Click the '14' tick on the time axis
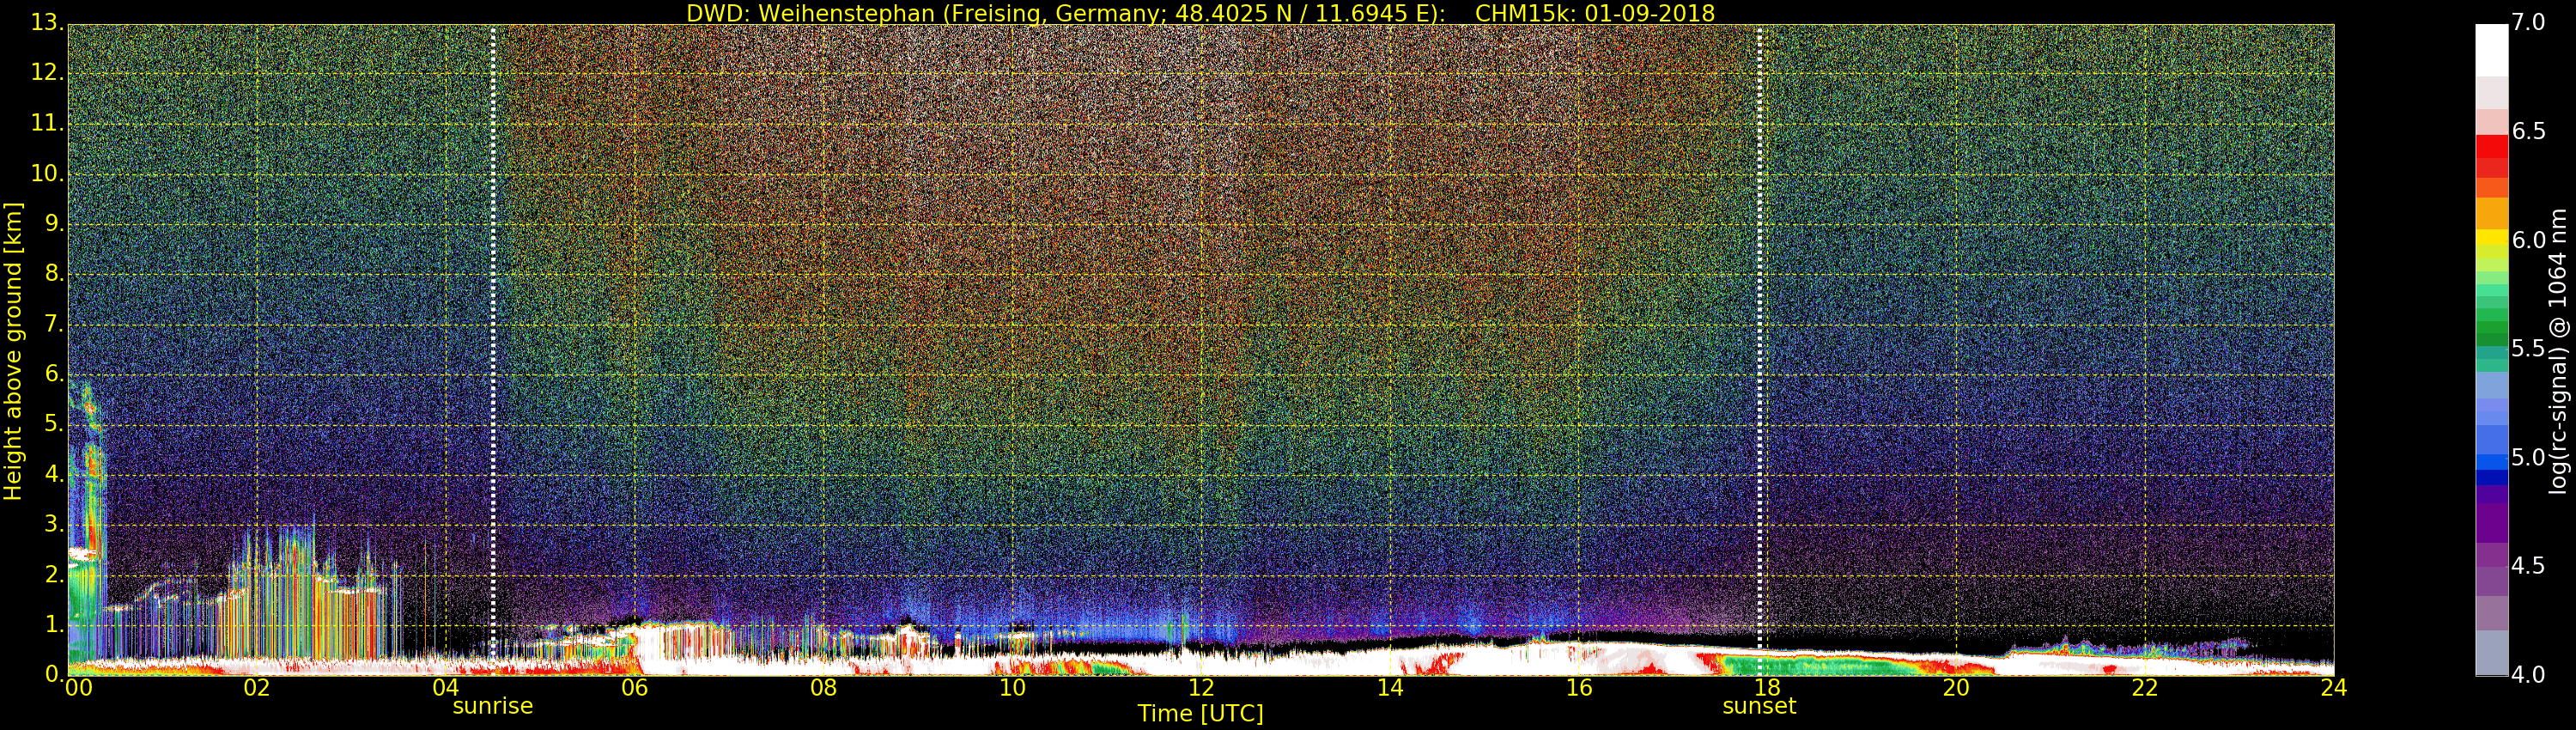 (1390, 688)
